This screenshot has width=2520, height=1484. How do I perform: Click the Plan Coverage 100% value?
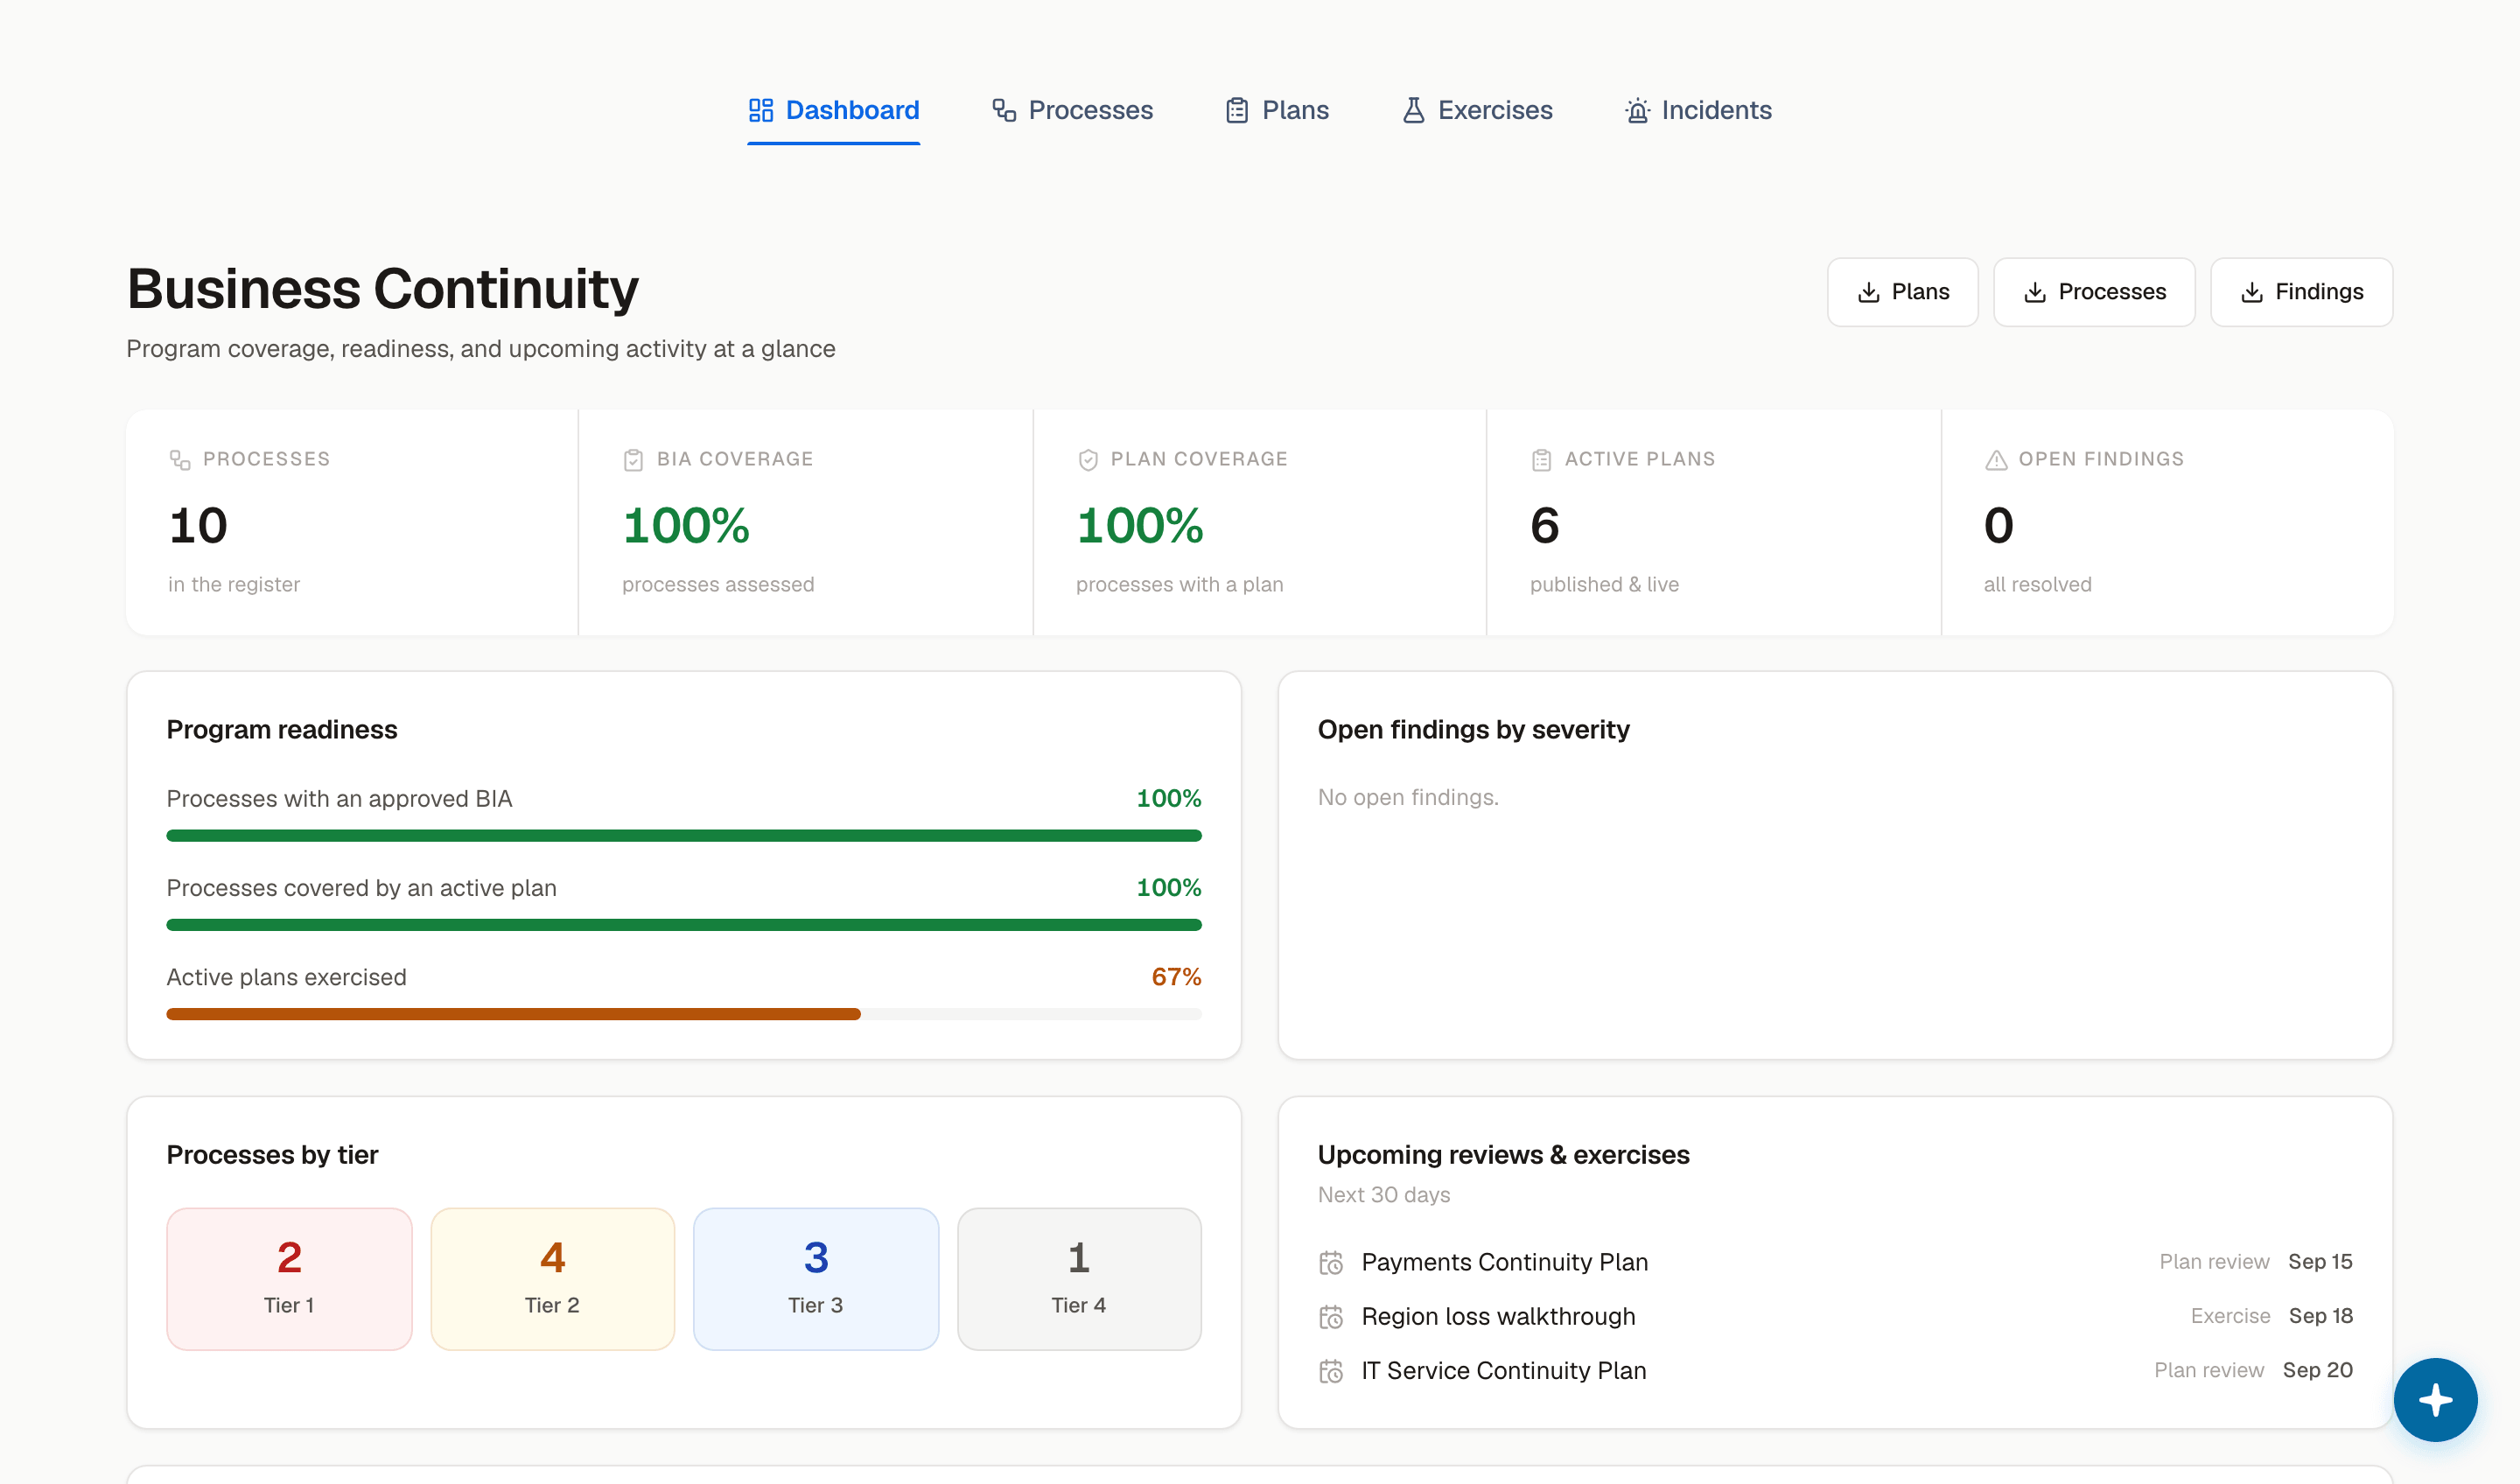point(1140,526)
